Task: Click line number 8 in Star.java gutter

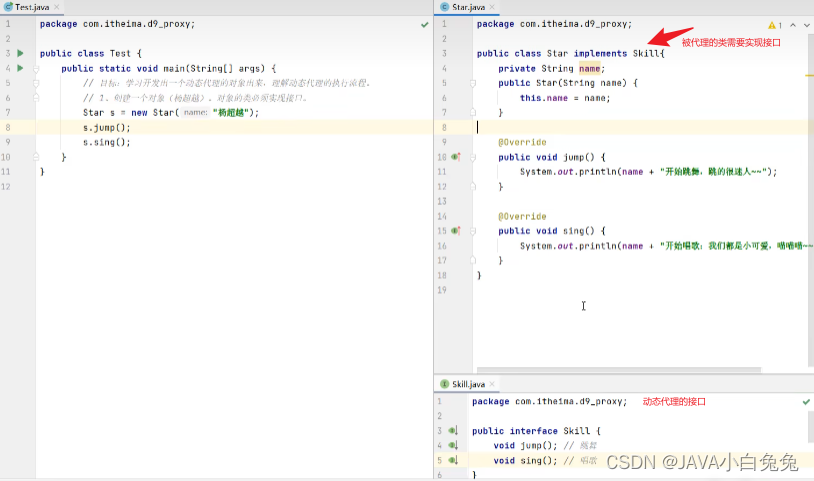Action: tap(444, 127)
